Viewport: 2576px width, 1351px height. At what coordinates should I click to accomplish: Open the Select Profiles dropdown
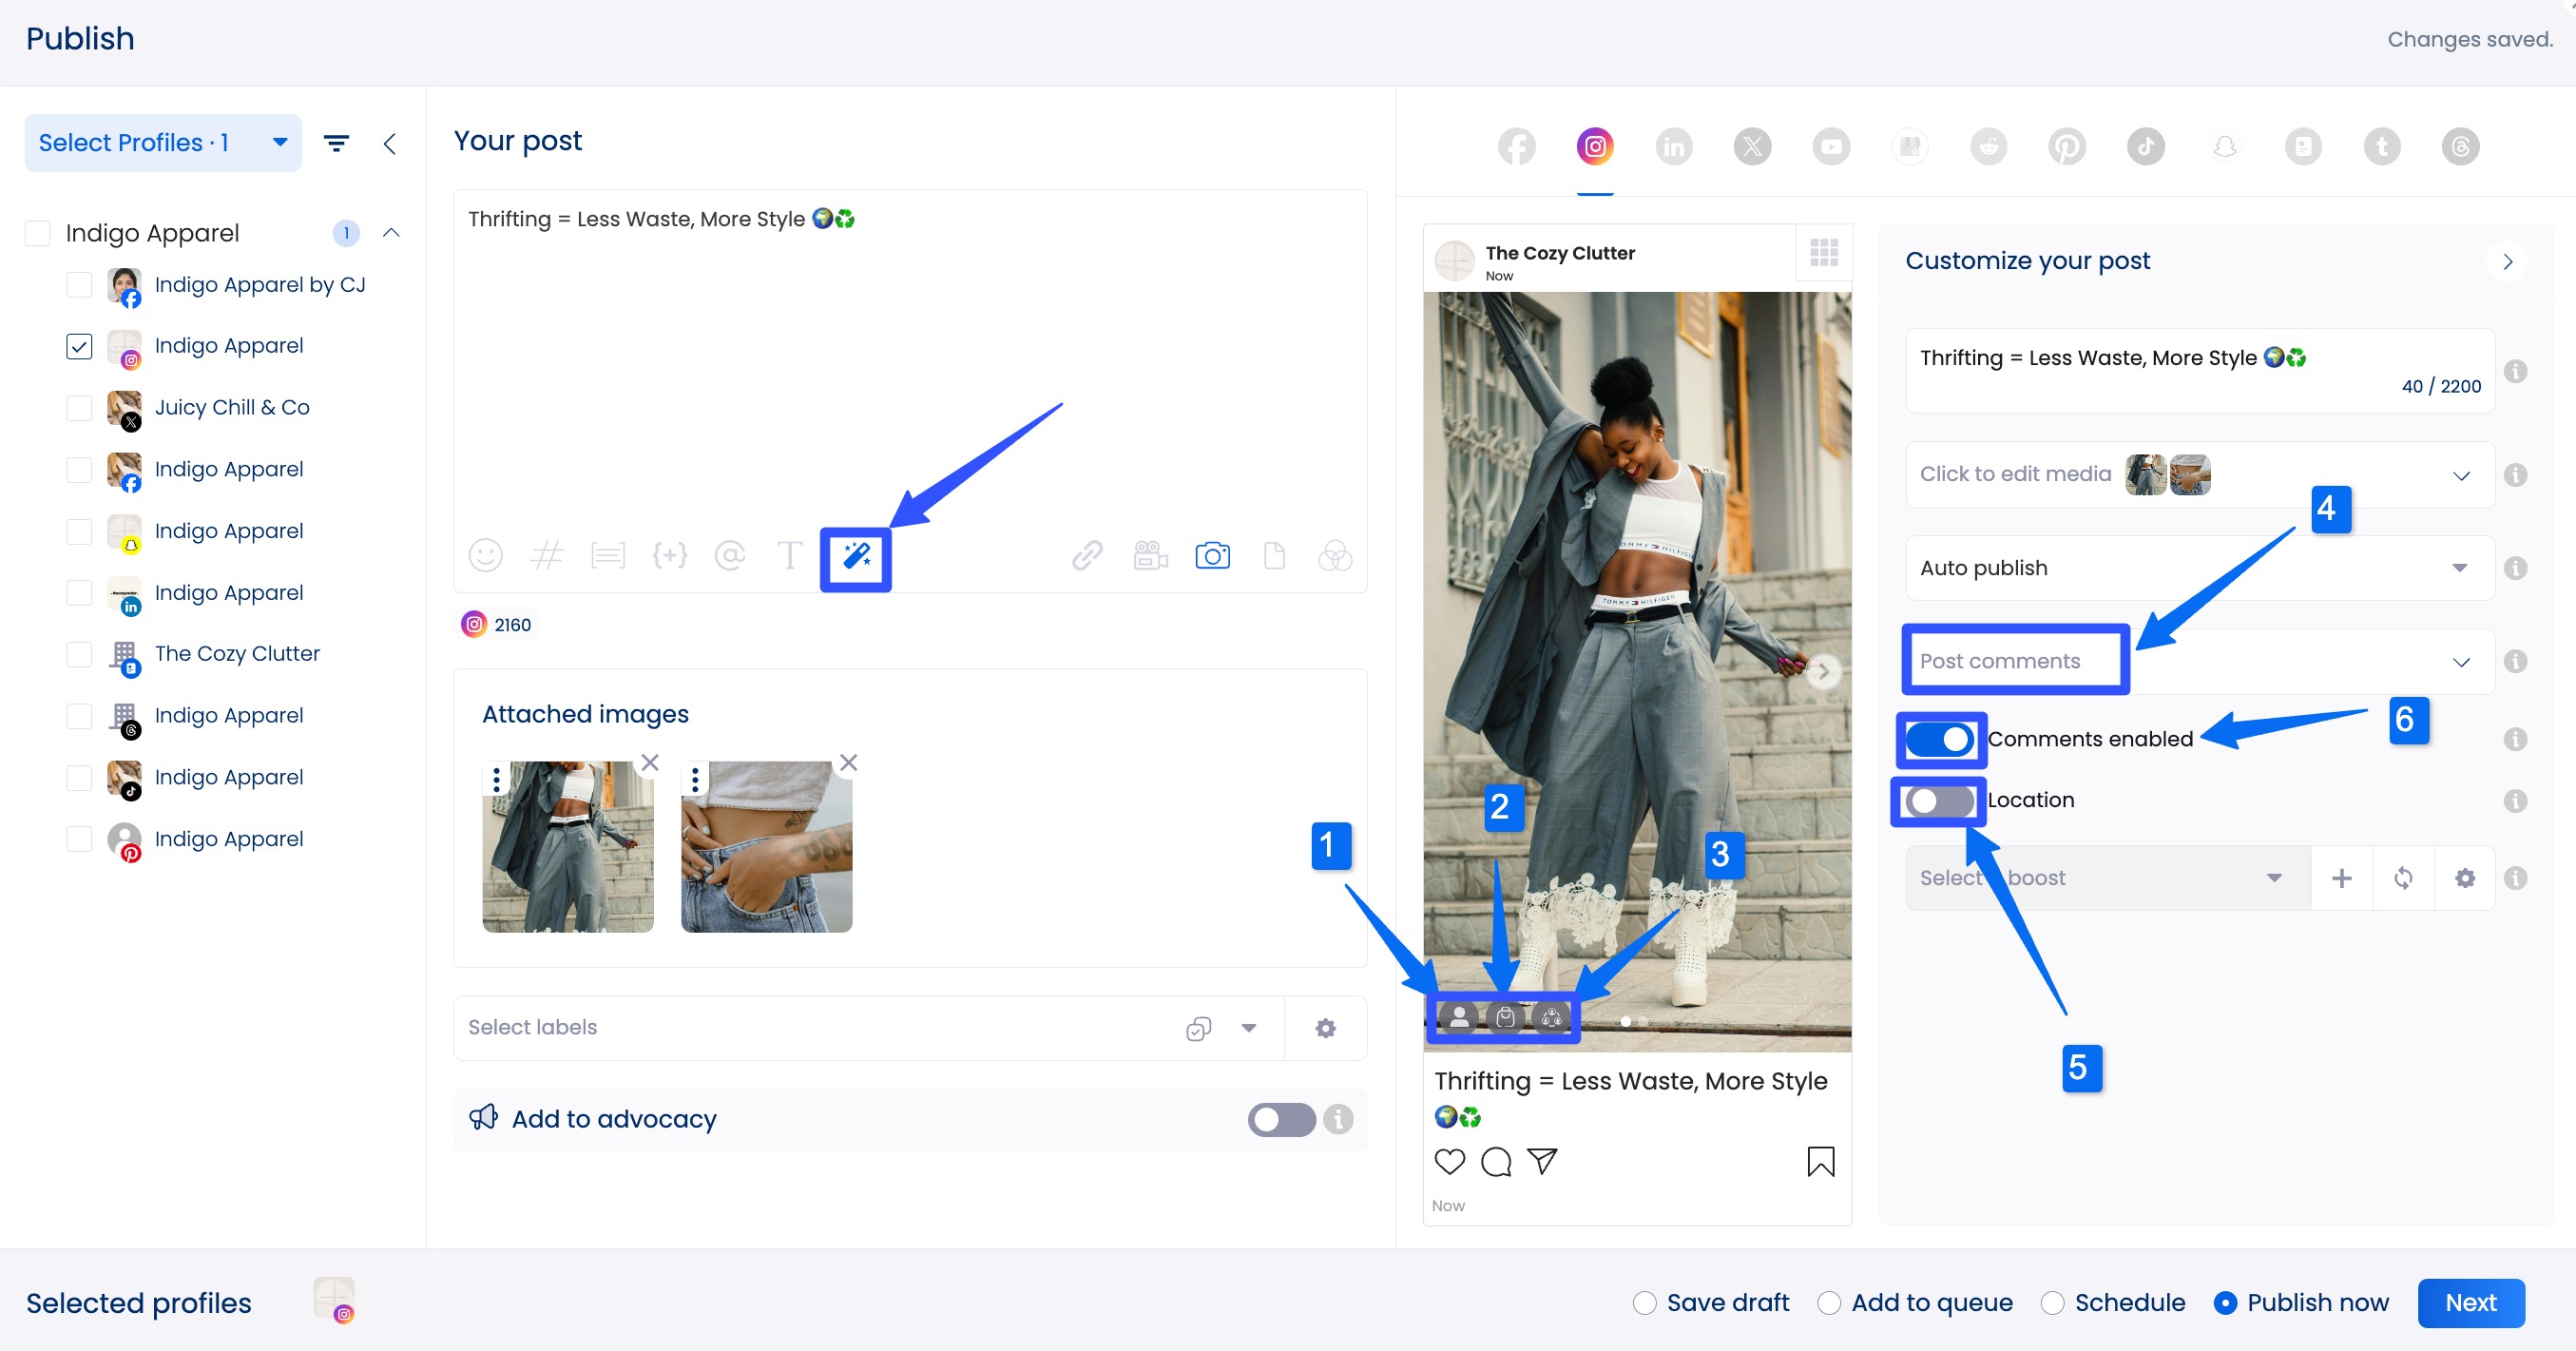pyautogui.click(x=162, y=143)
